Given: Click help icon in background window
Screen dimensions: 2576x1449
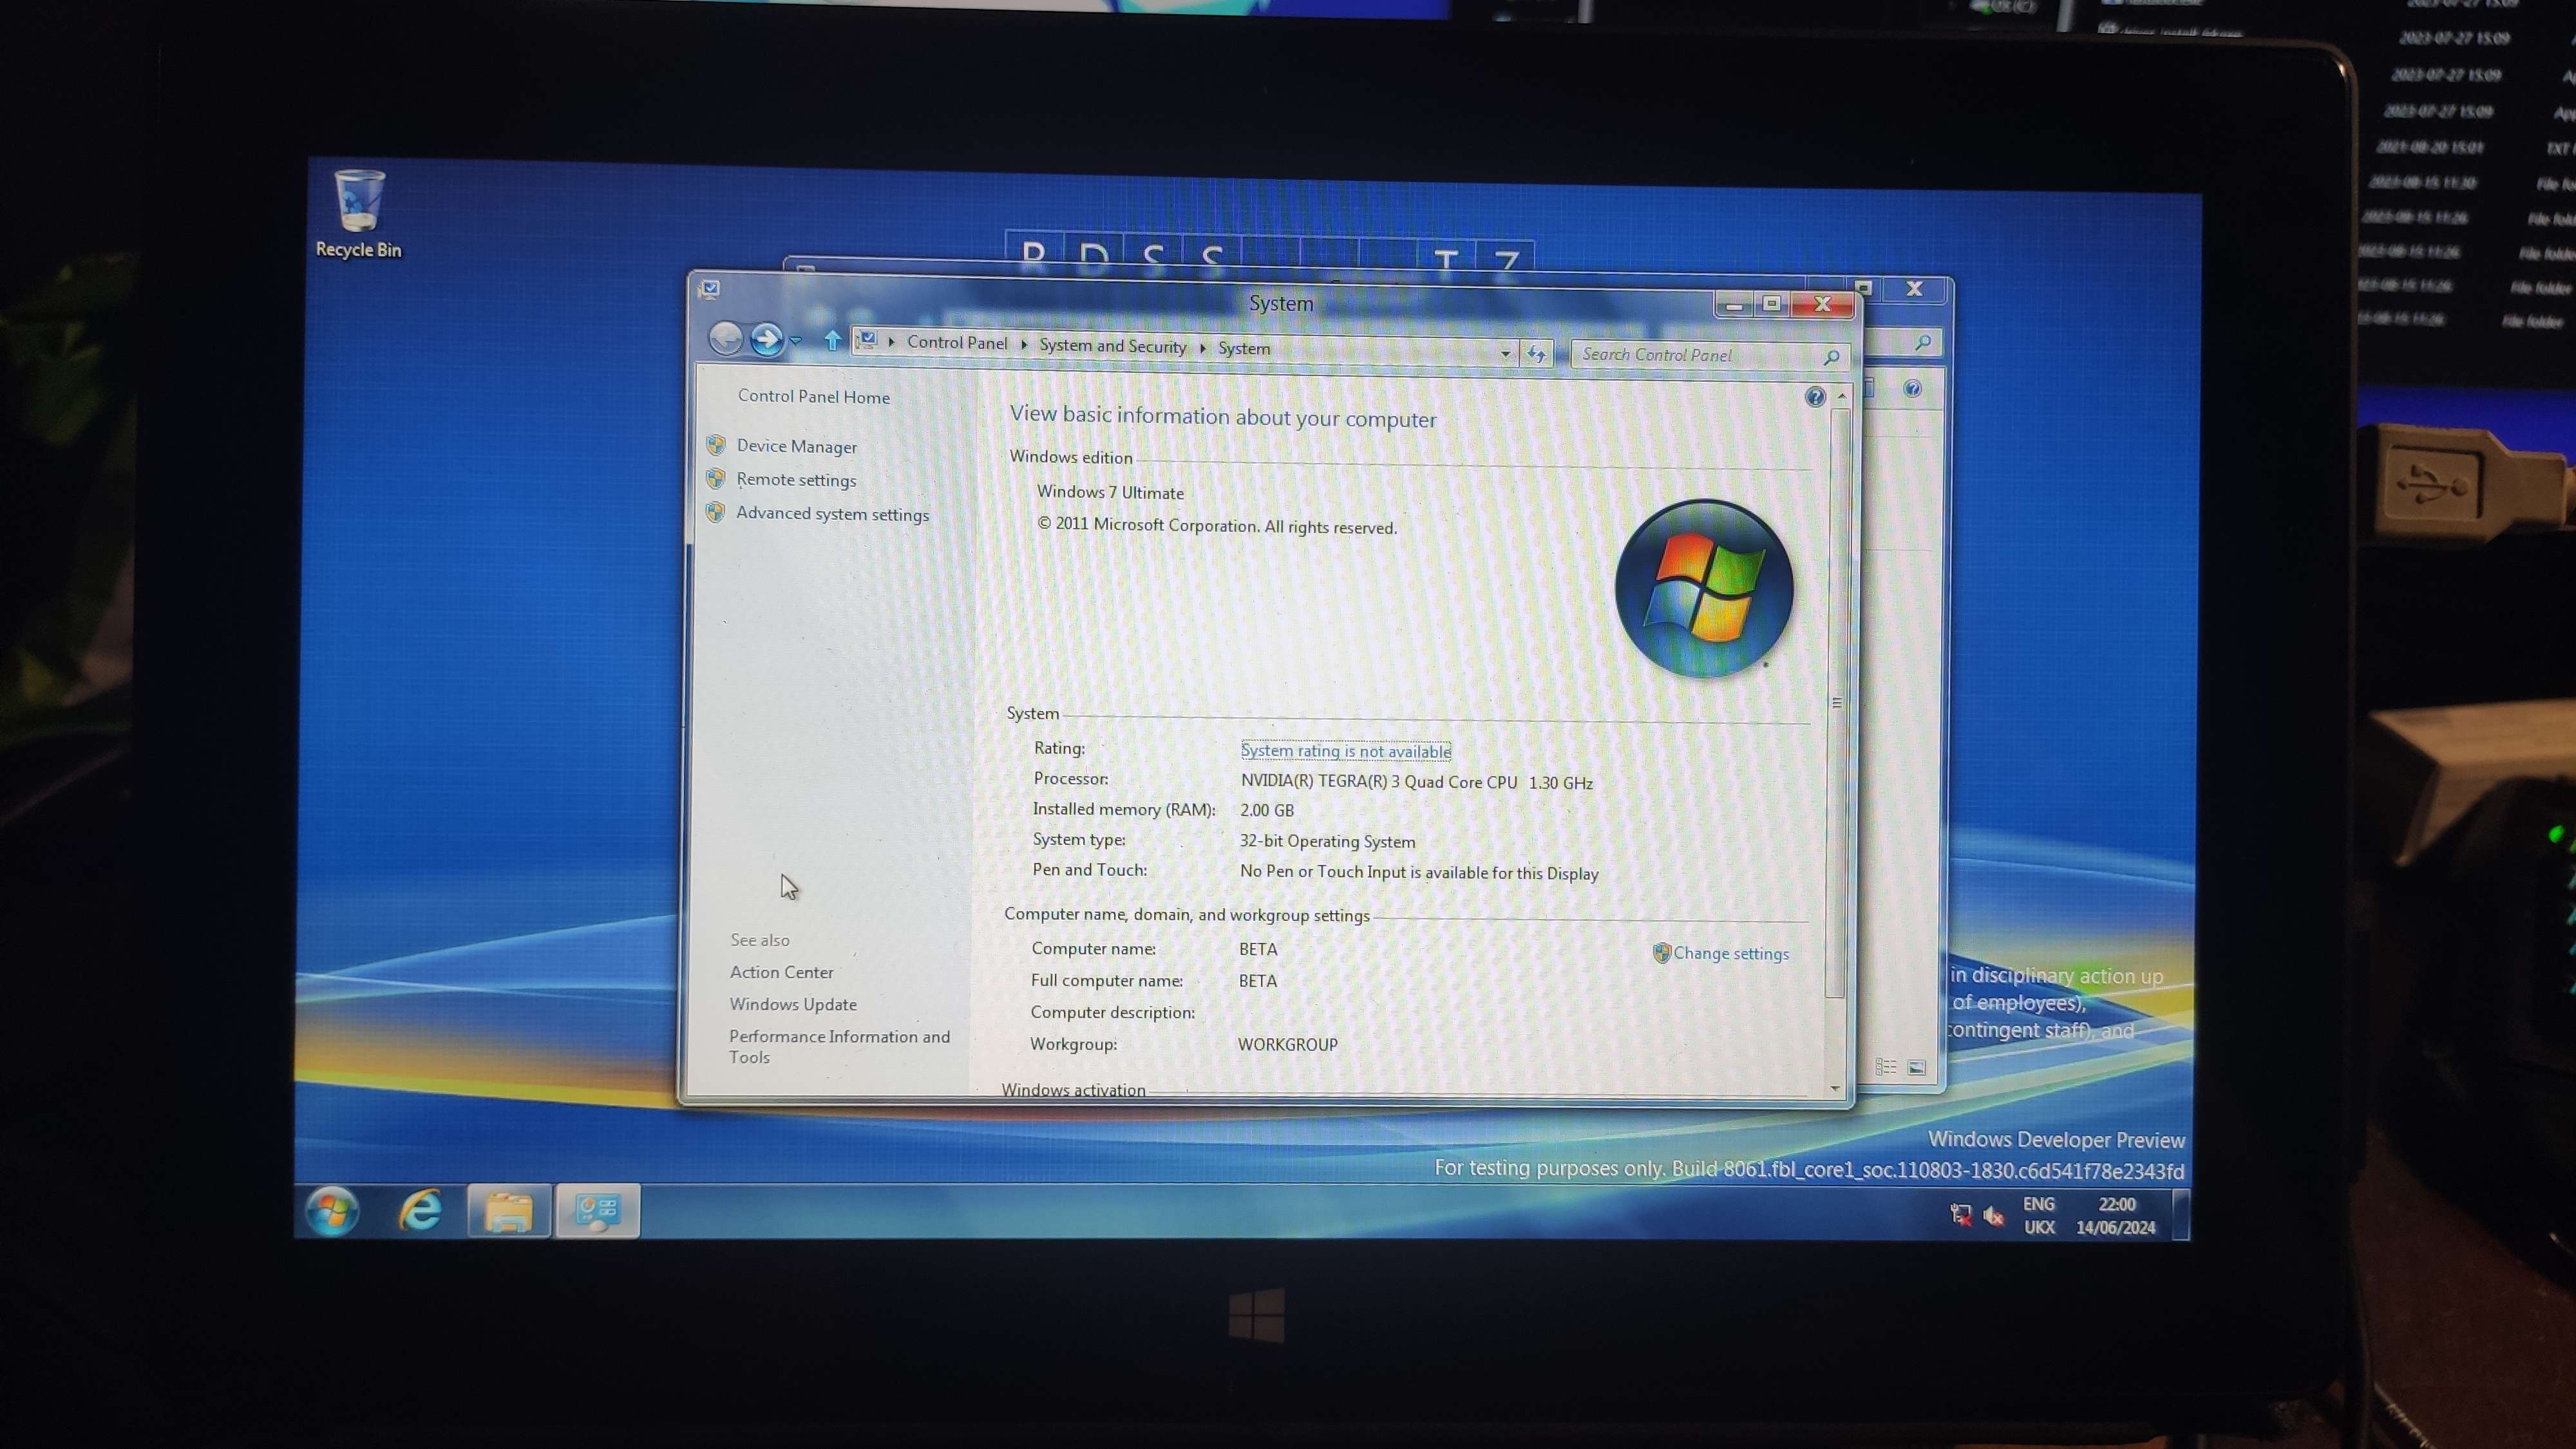Looking at the screenshot, I should (1912, 388).
